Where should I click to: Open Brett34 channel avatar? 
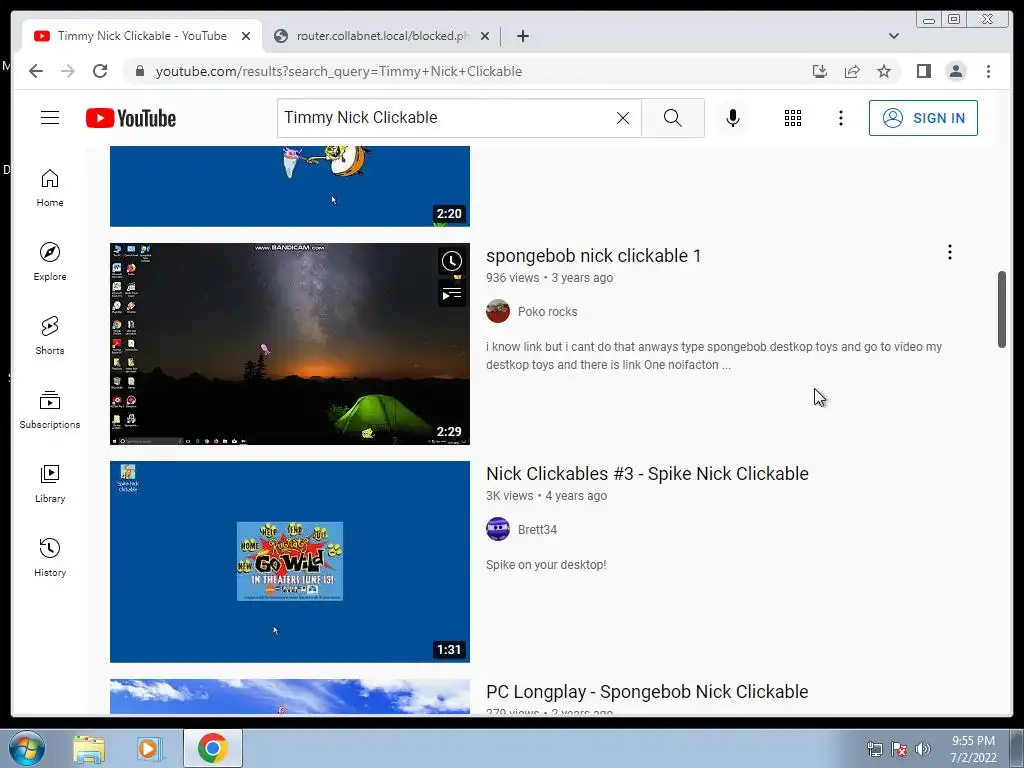pyautogui.click(x=498, y=529)
